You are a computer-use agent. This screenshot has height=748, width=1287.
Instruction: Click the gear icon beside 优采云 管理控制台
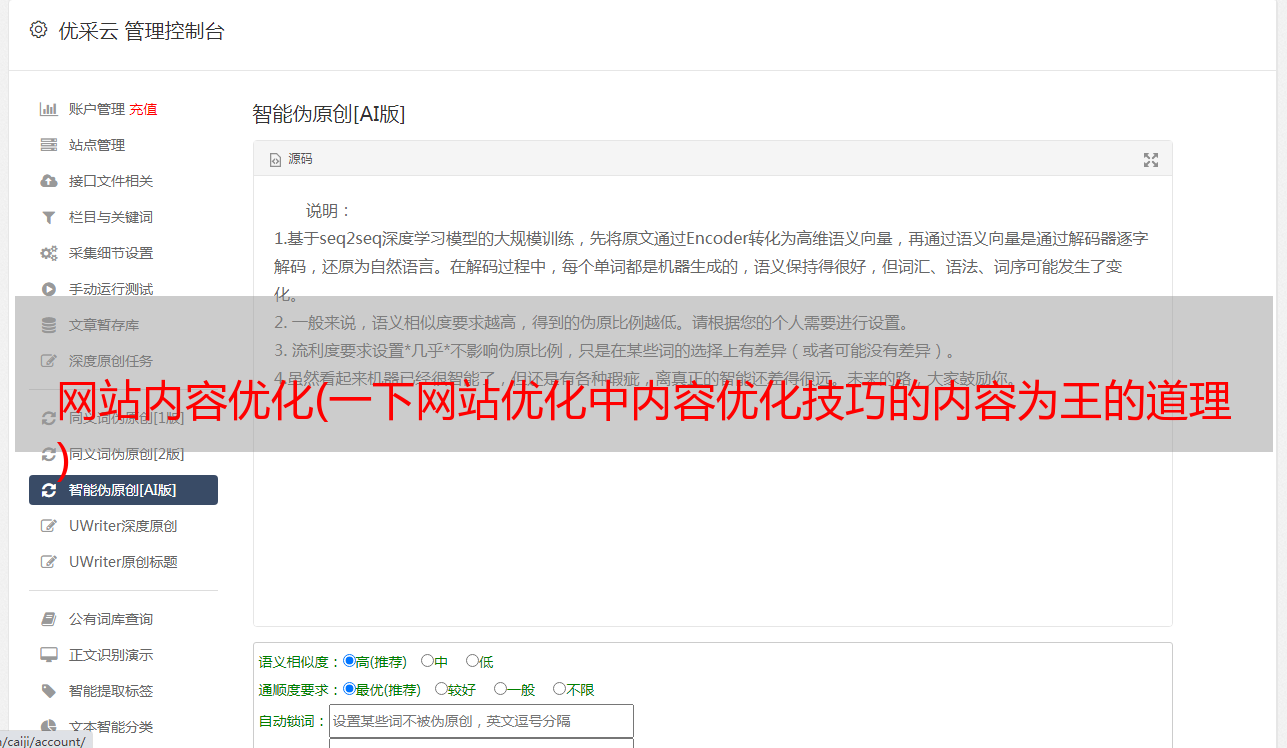click(x=38, y=30)
